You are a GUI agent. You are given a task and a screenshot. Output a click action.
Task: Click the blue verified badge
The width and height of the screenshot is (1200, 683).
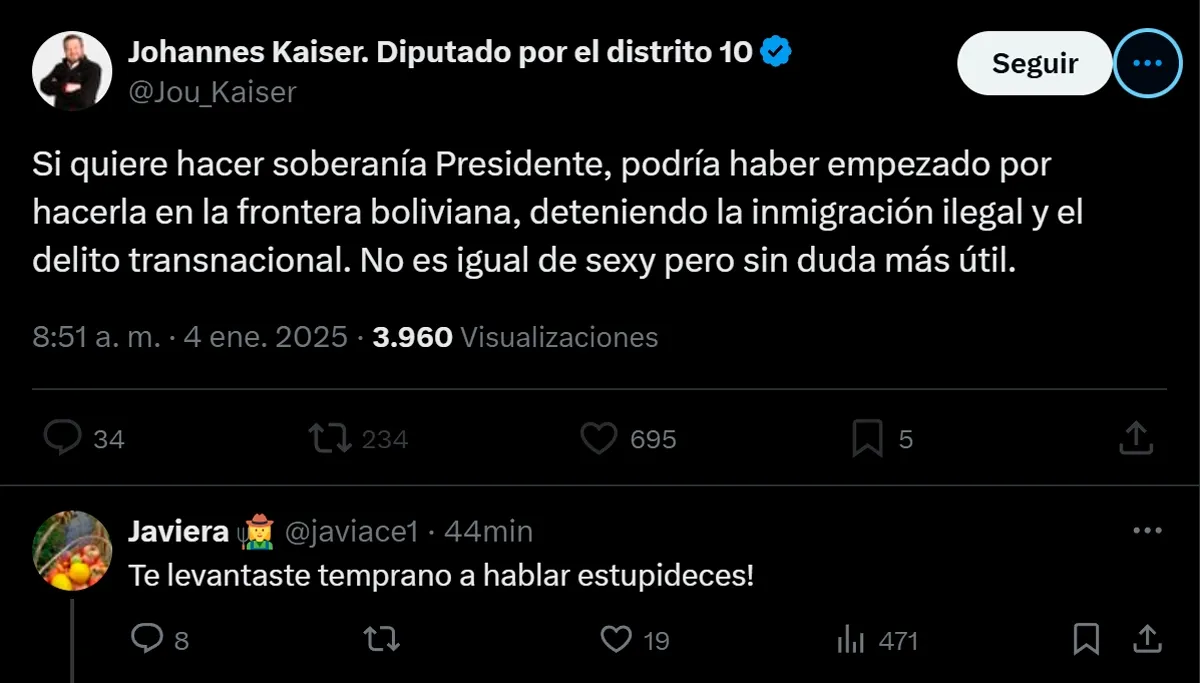point(776,51)
